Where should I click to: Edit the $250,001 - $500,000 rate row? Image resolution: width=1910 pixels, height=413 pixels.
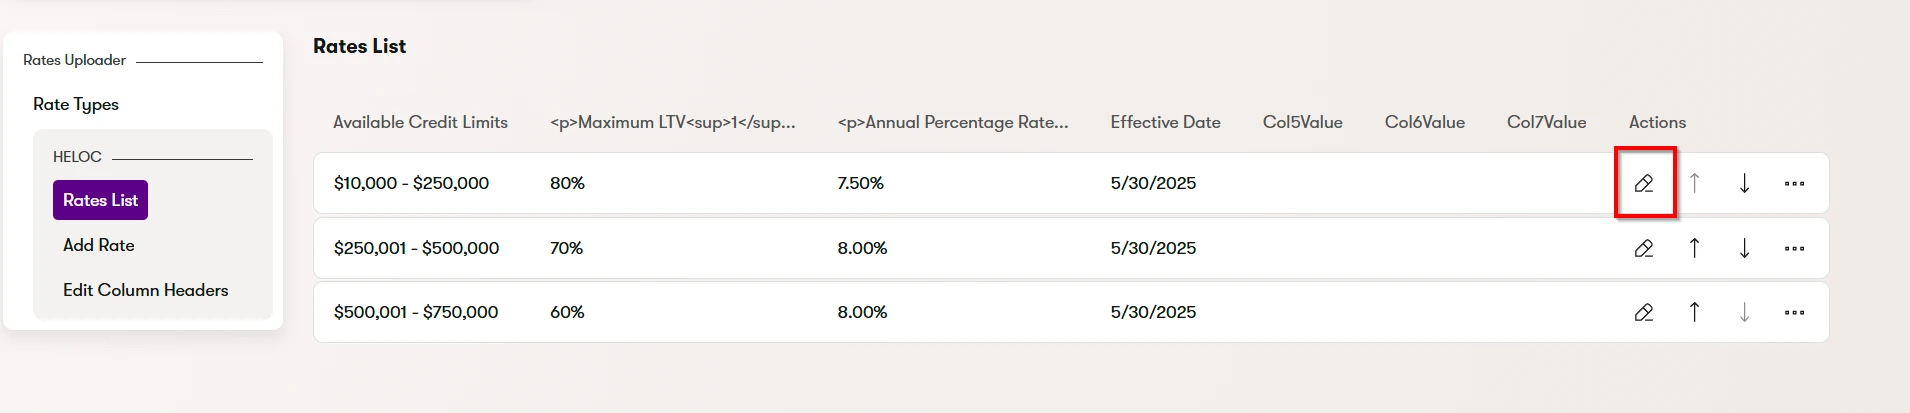[x=1644, y=248]
